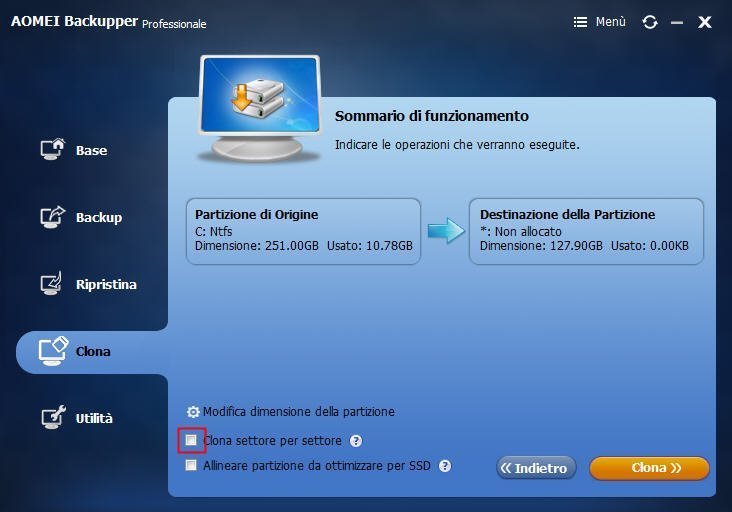Select the Partizione di Origine box

[x=303, y=231]
